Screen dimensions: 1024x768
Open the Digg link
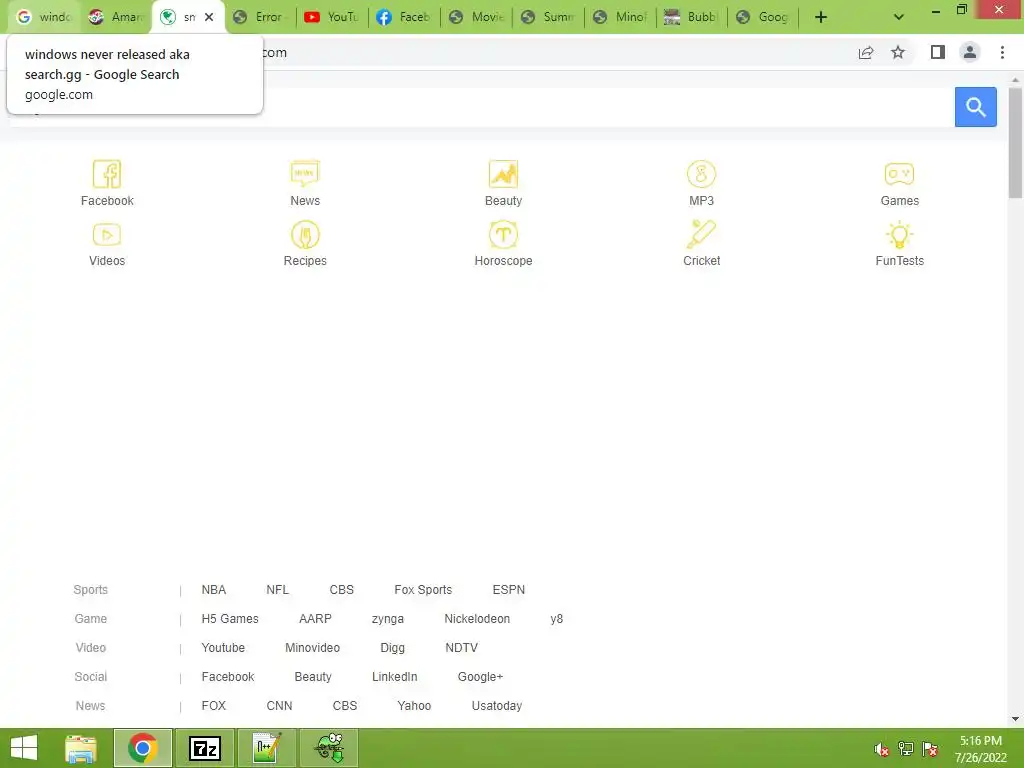coord(392,648)
